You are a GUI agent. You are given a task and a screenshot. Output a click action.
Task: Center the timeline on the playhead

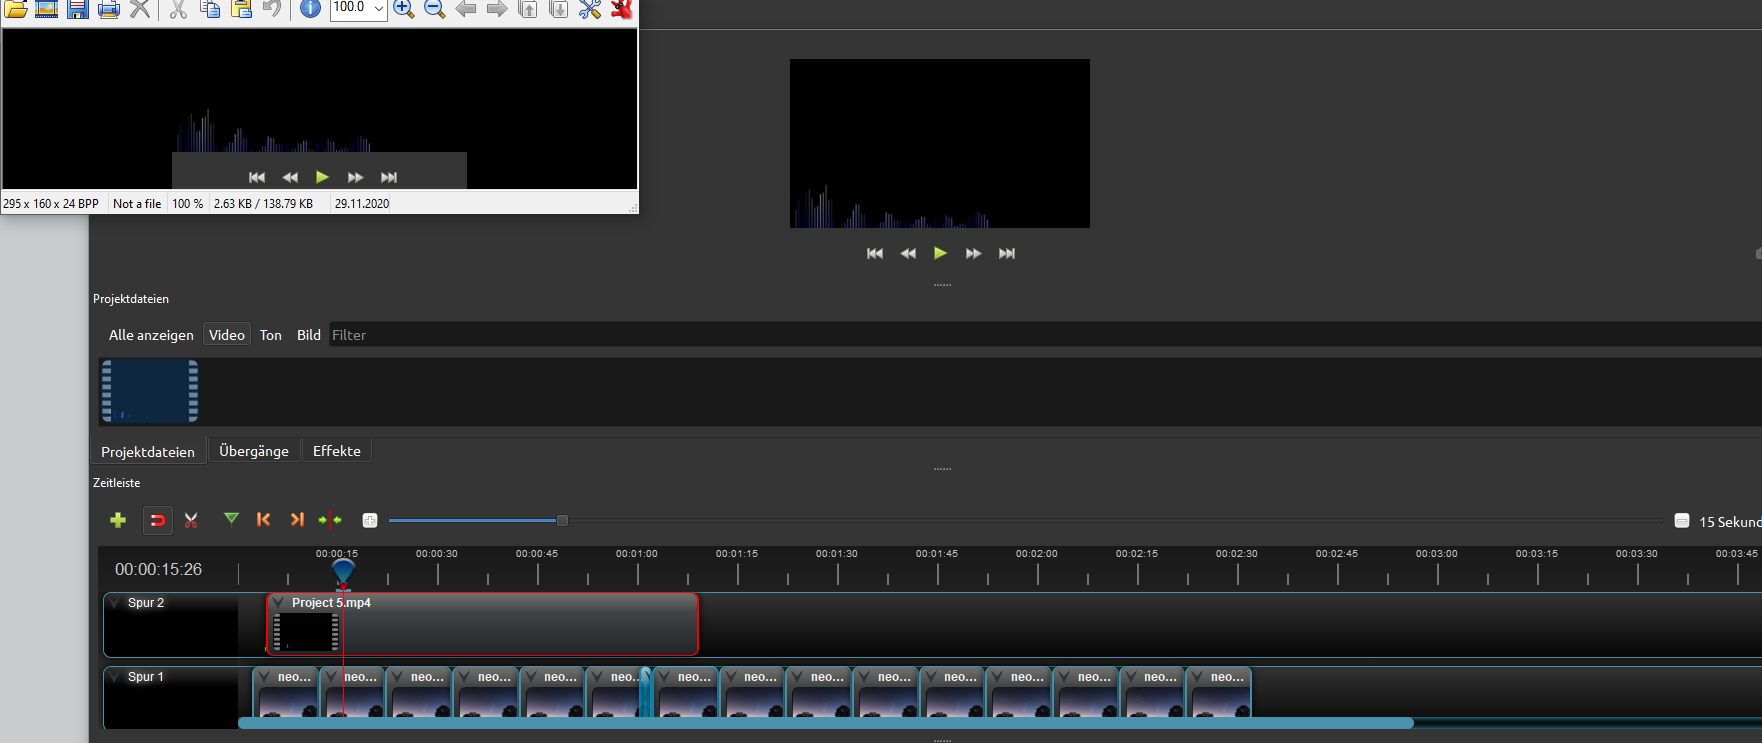click(x=330, y=520)
